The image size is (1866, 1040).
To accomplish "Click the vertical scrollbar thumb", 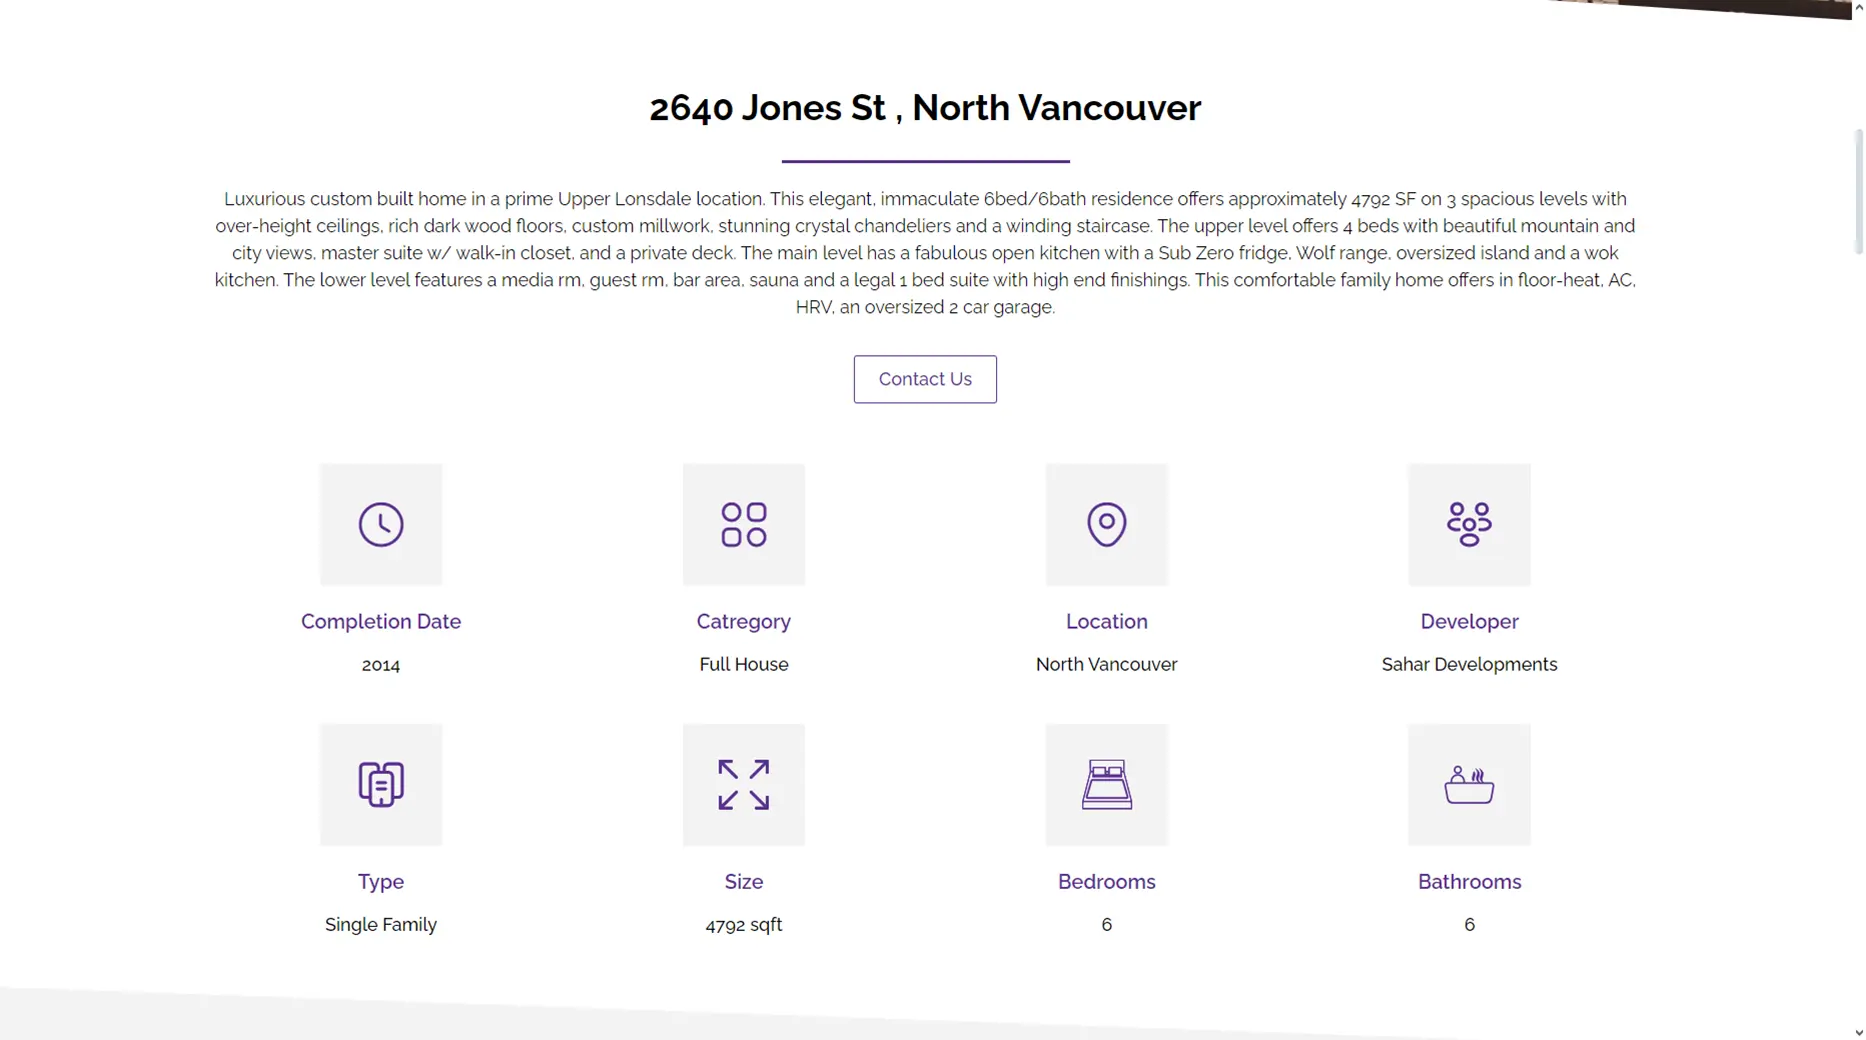I will (1858, 190).
